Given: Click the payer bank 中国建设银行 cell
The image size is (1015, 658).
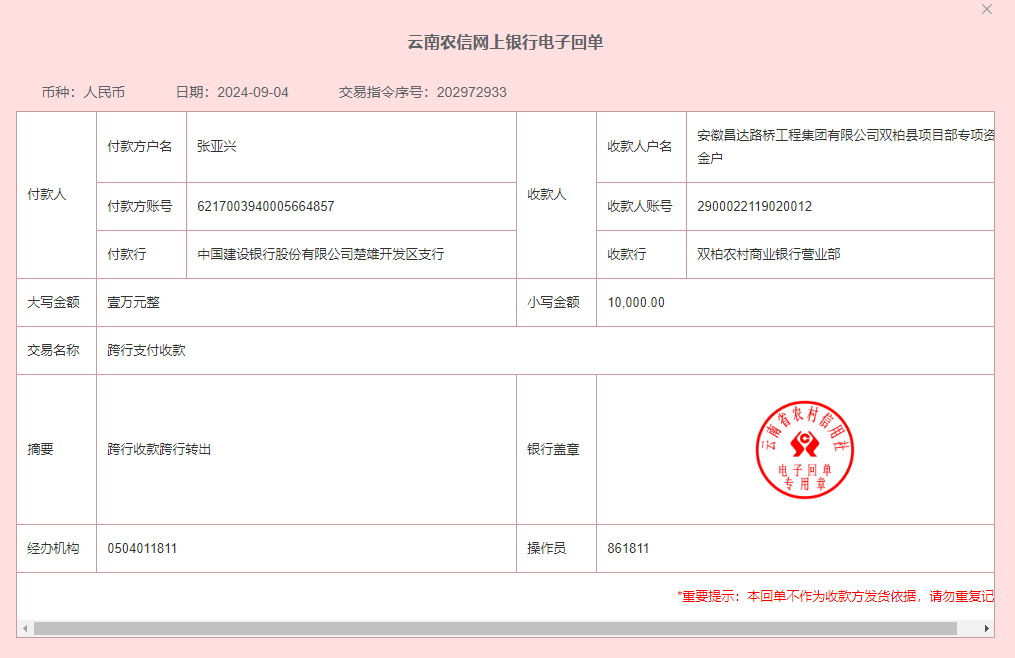Looking at the screenshot, I should (x=320, y=255).
